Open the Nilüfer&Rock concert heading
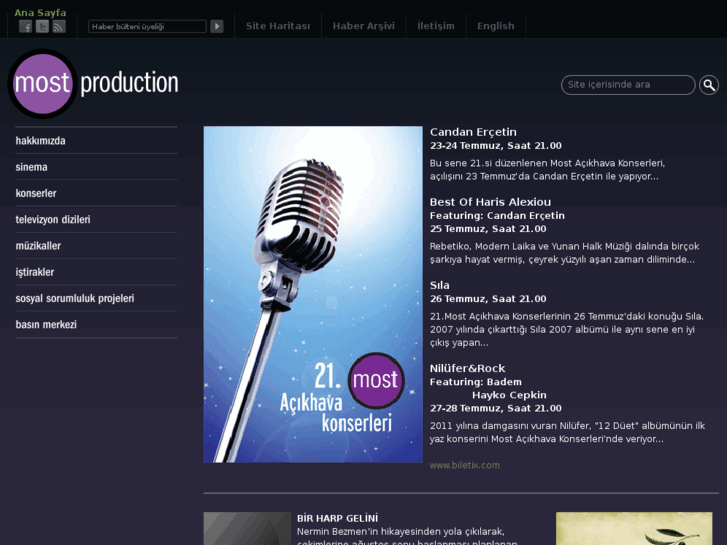Image resolution: width=727 pixels, height=545 pixels. 467,368
